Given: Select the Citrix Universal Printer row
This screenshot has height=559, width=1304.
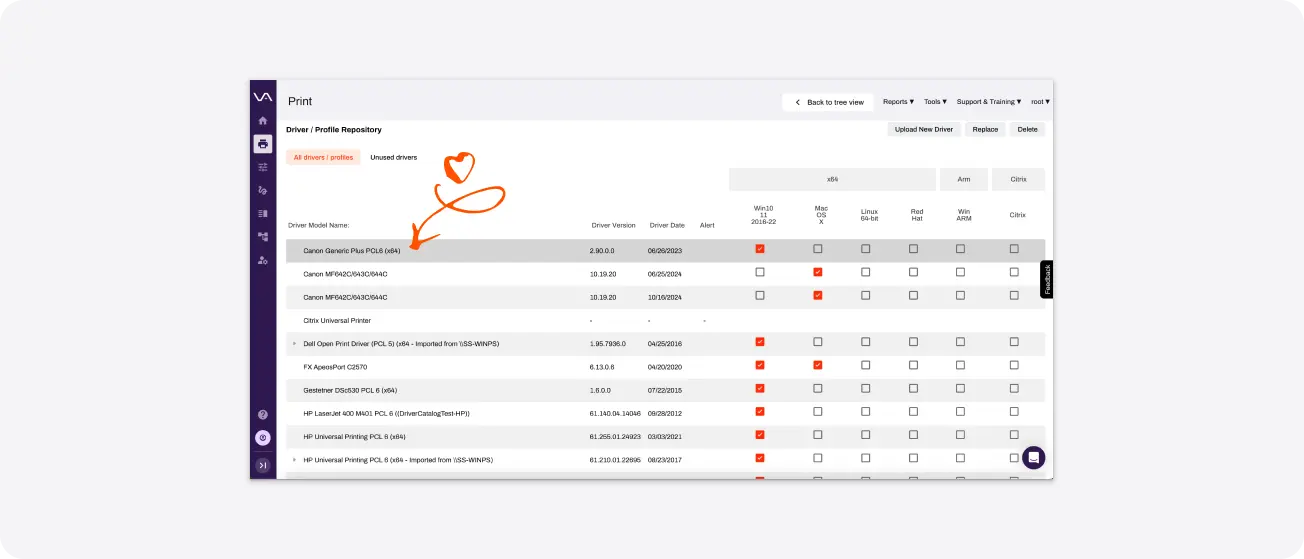Looking at the screenshot, I should click(665, 320).
